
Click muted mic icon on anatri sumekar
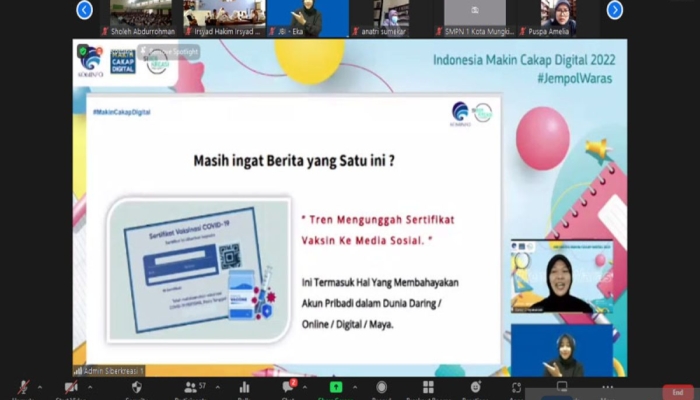pyautogui.click(x=356, y=31)
